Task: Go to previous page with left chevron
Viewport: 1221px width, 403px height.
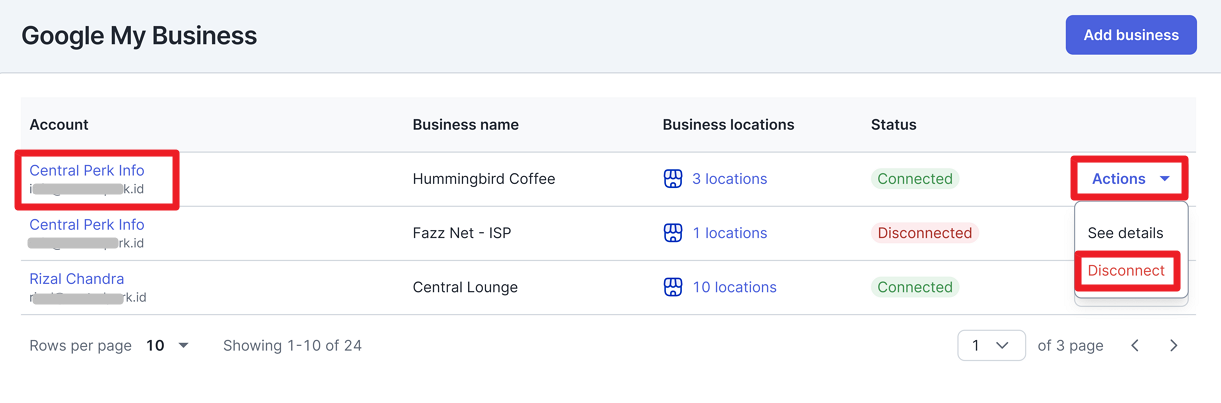Action: (1135, 346)
